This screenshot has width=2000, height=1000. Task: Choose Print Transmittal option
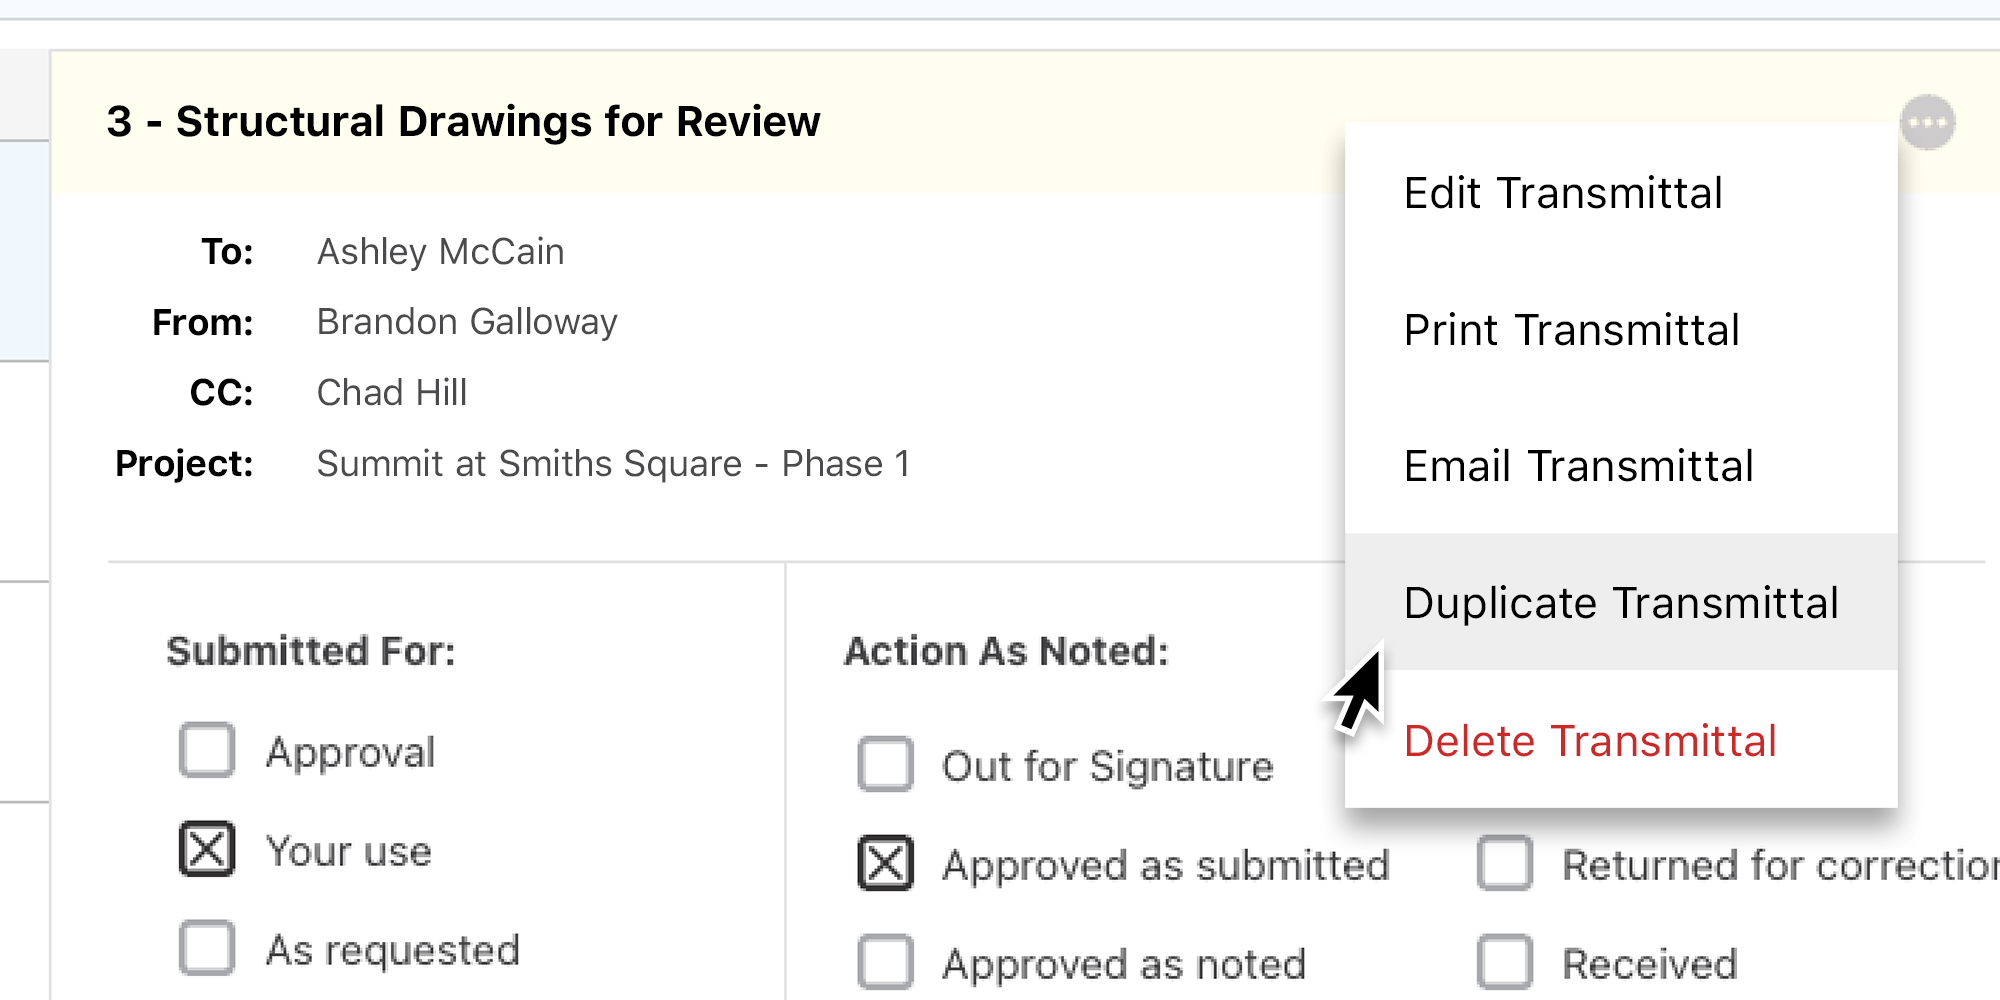click(1571, 330)
